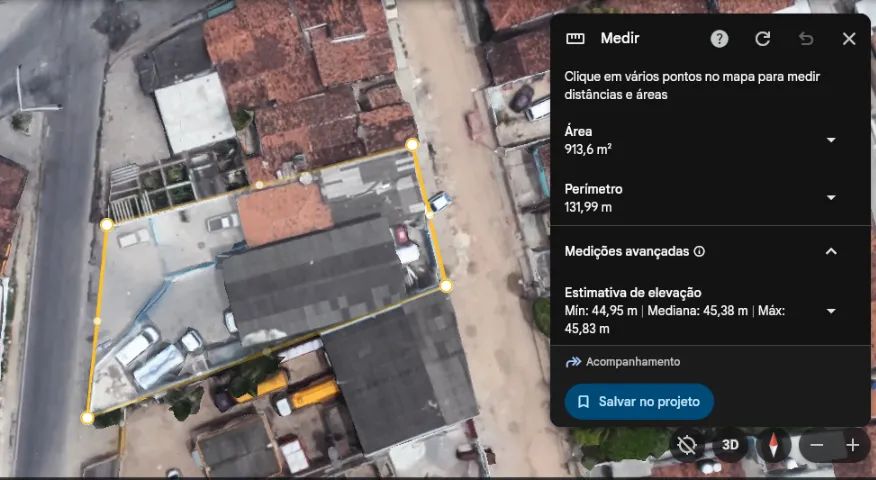Open the Perímetro unit dropdown arrow
The height and width of the screenshot is (480, 876).
[x=831, y=197]
